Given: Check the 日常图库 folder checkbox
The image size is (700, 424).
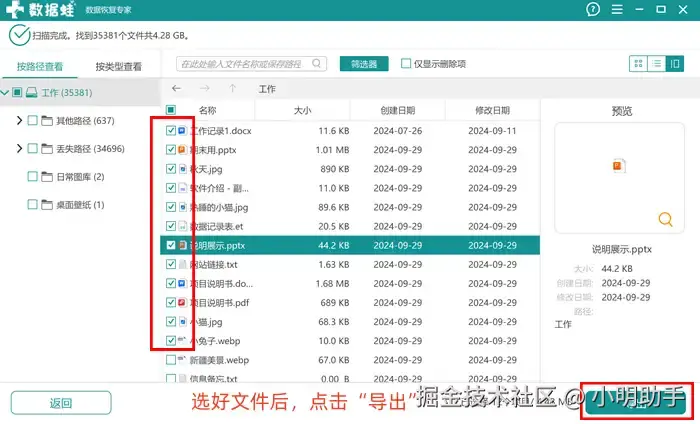Looking at the screenshot, I should click(32, 176).
